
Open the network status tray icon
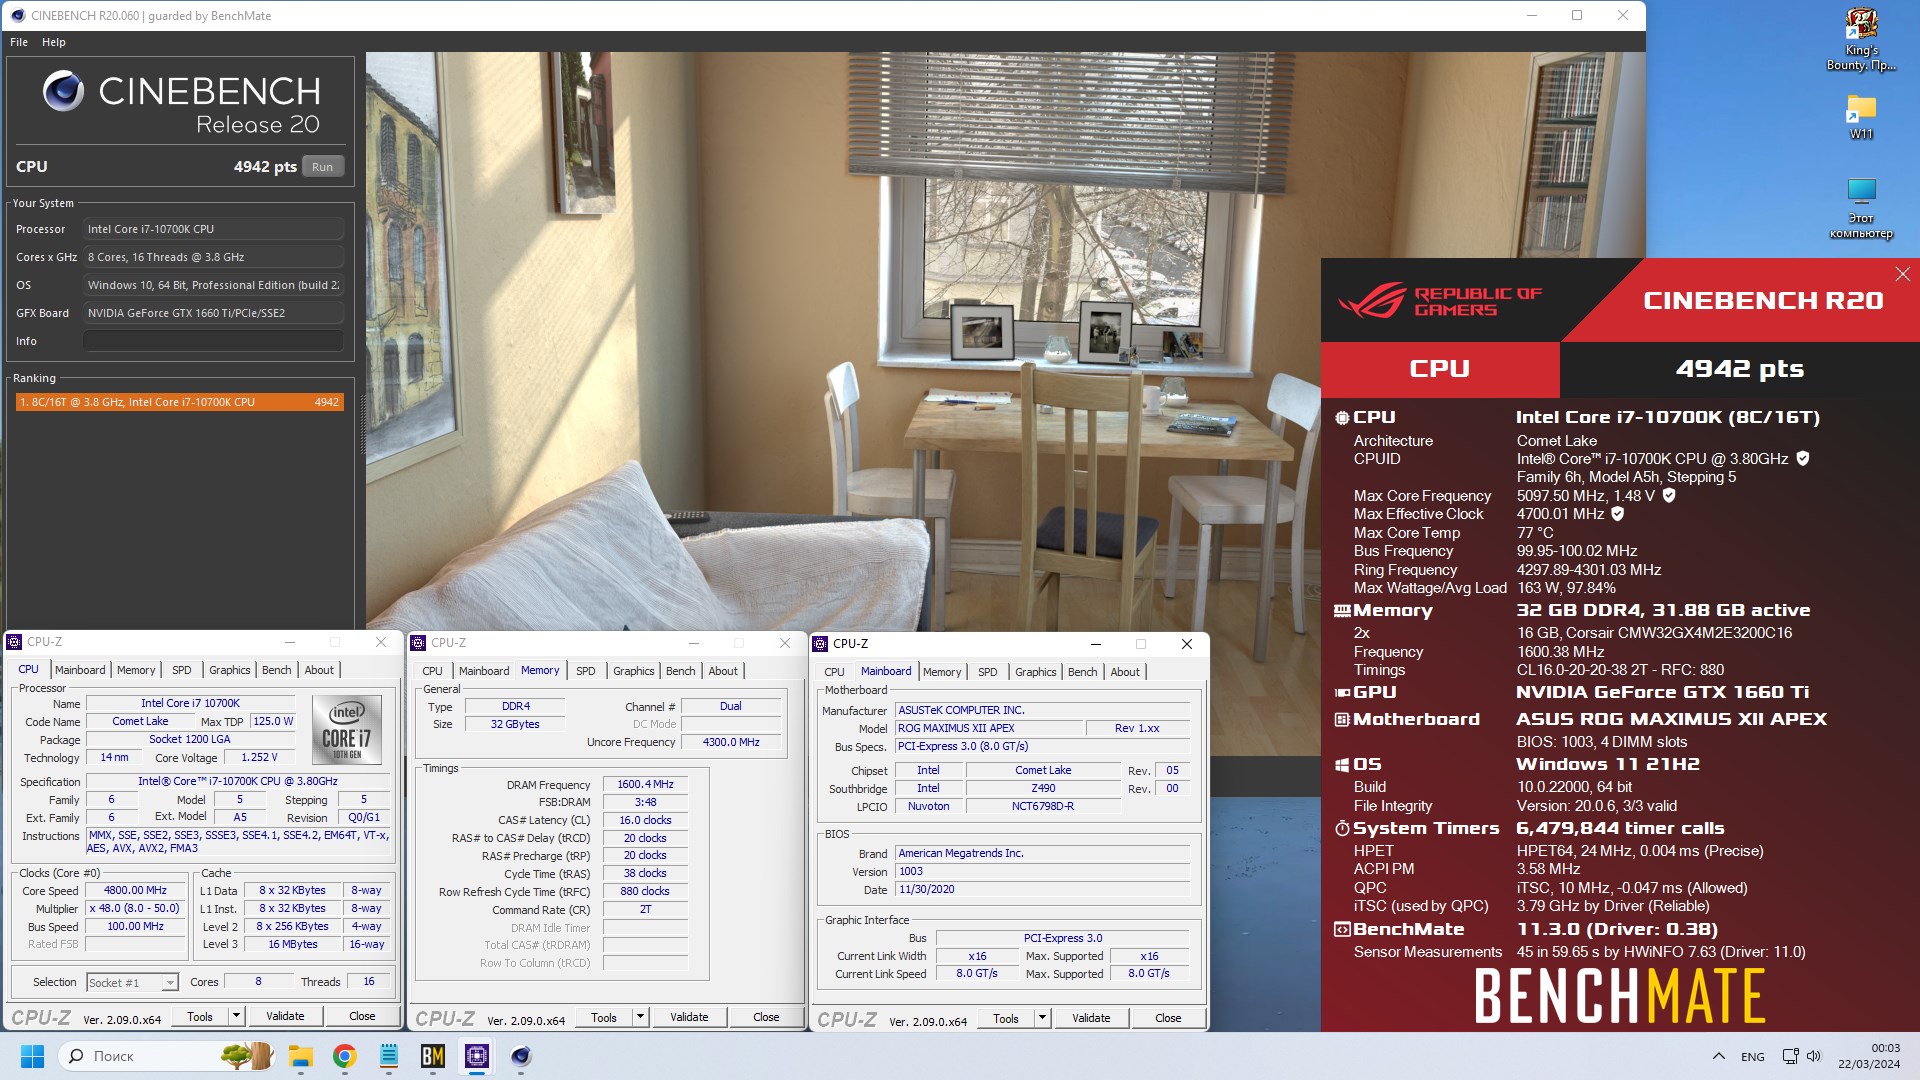[1790, 1056]
